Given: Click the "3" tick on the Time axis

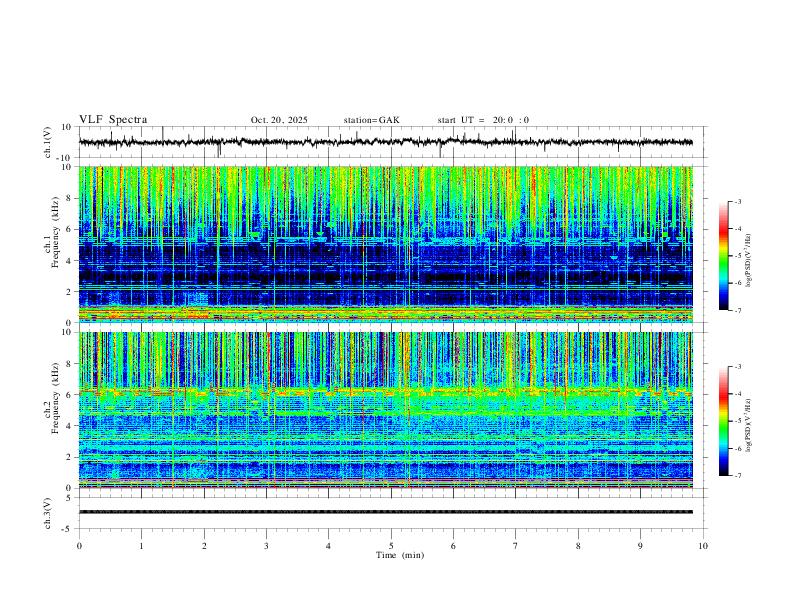Looking at the screenshot, I should pyautogui.click(x=266, y=546).
